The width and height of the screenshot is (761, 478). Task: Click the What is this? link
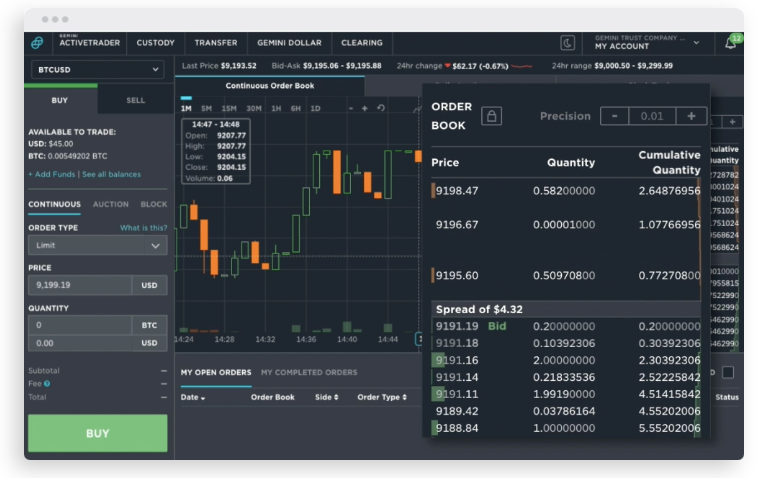[144, 228]
